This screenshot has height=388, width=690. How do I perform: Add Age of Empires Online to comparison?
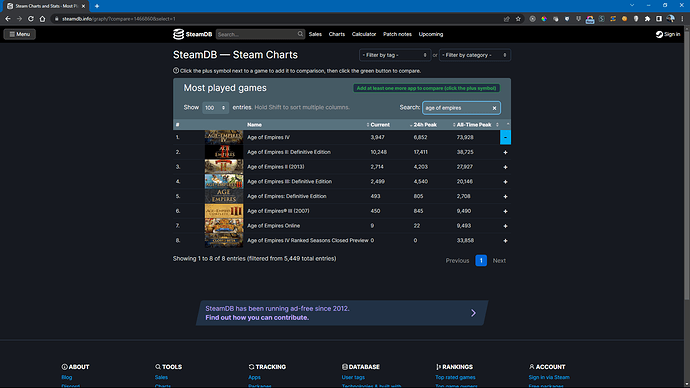tap(505, 226)
